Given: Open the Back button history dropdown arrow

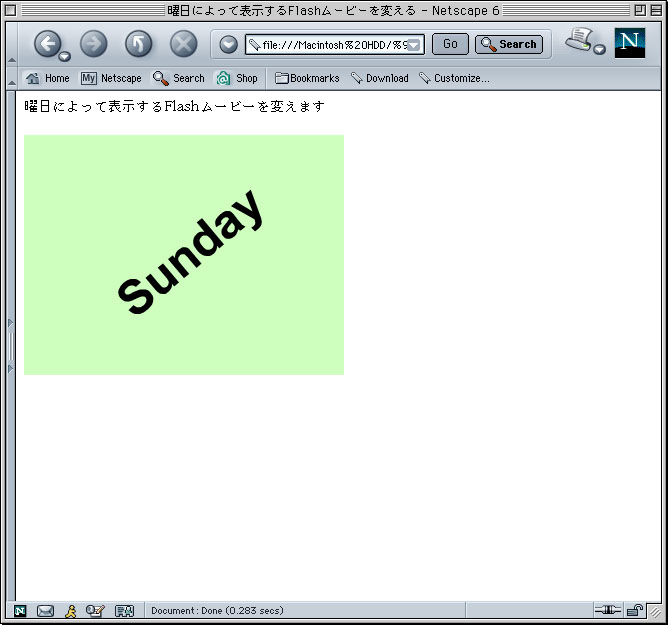Looking at the screenshot, I should tap(64, 56).
